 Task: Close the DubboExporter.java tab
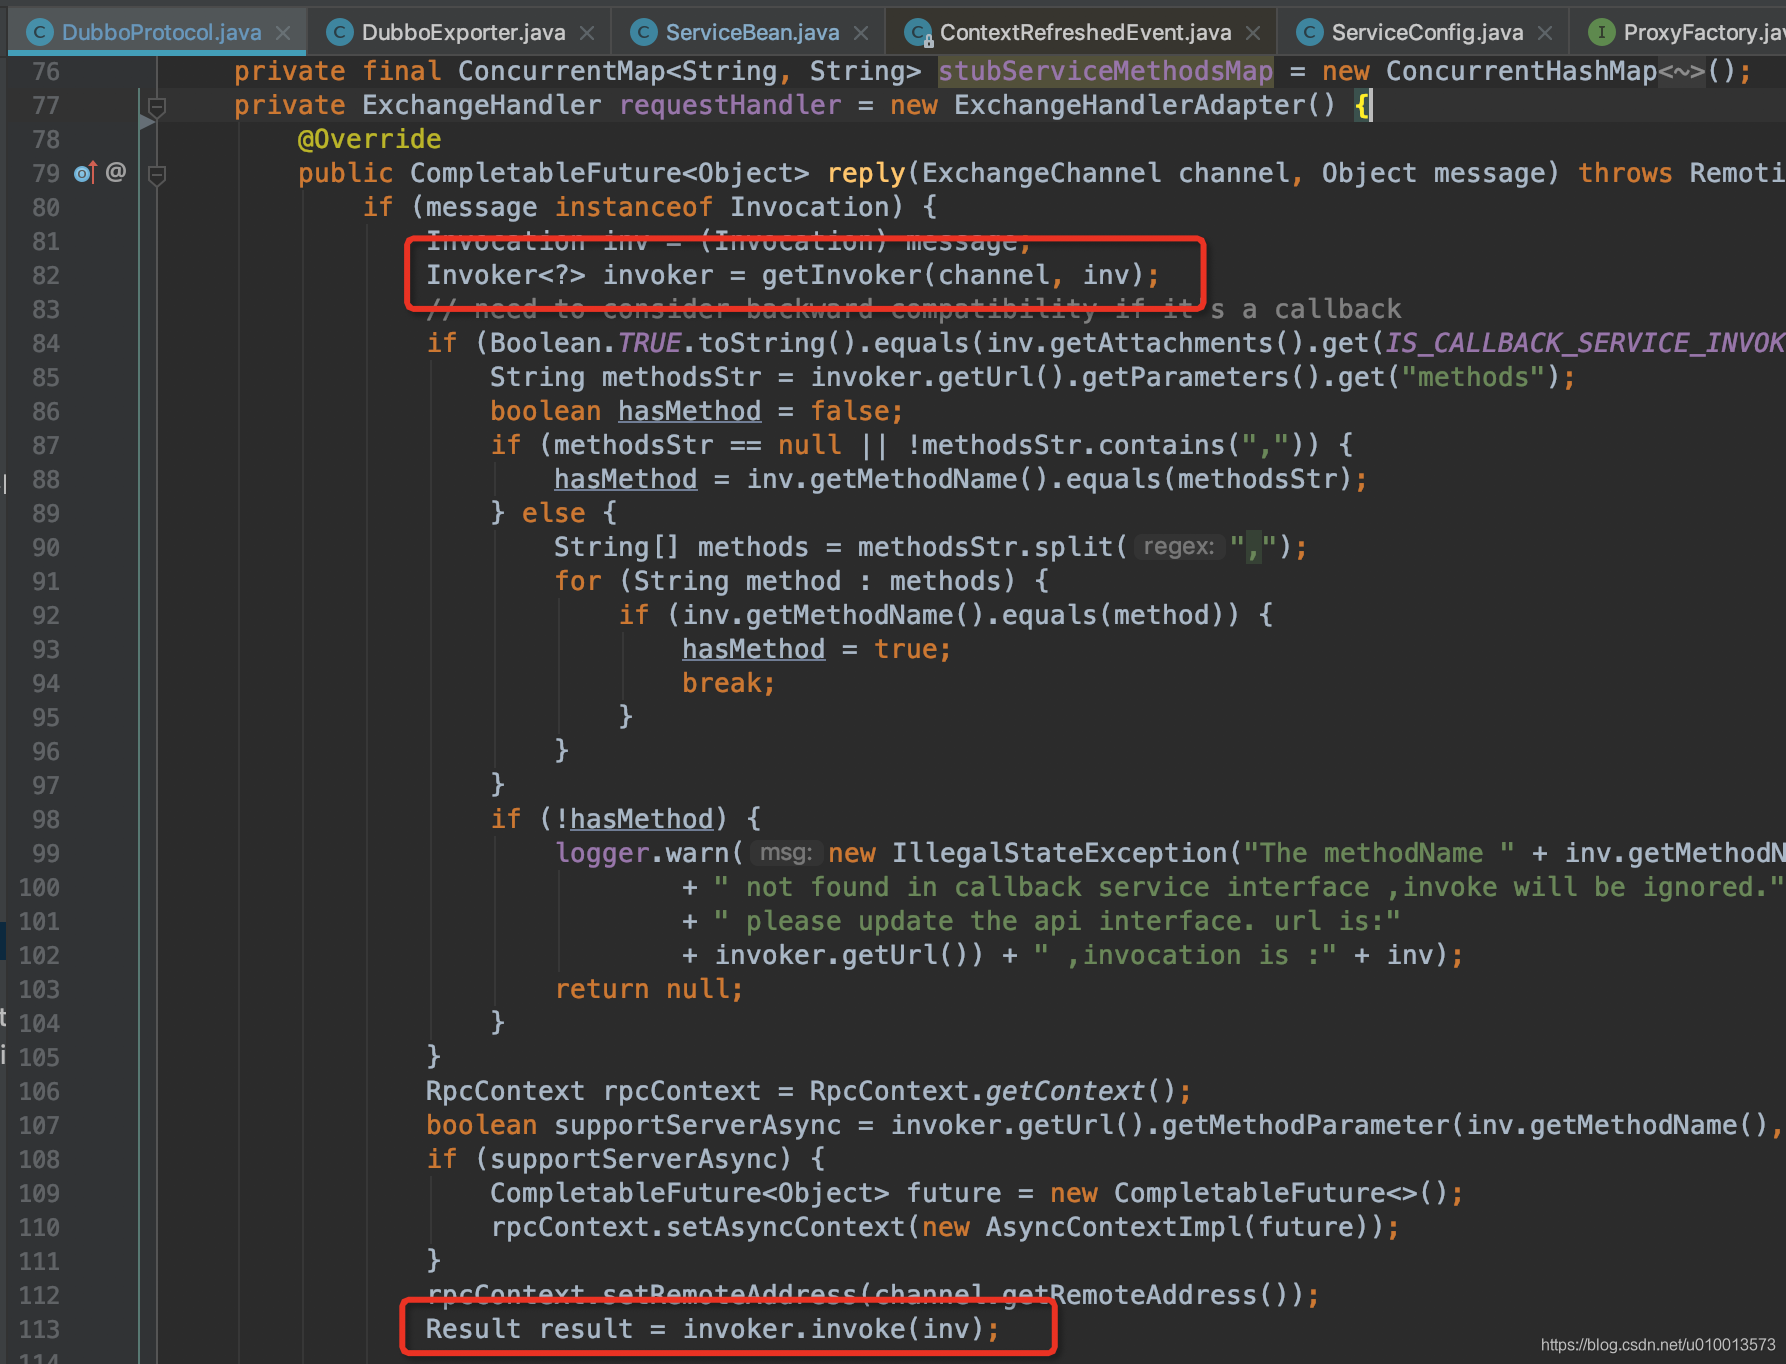pos(587,33)
